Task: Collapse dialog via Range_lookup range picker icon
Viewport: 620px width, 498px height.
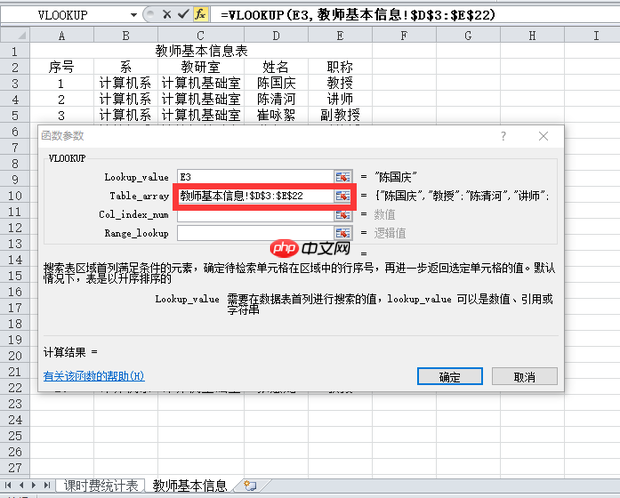Action: click(x=342, y=233)
